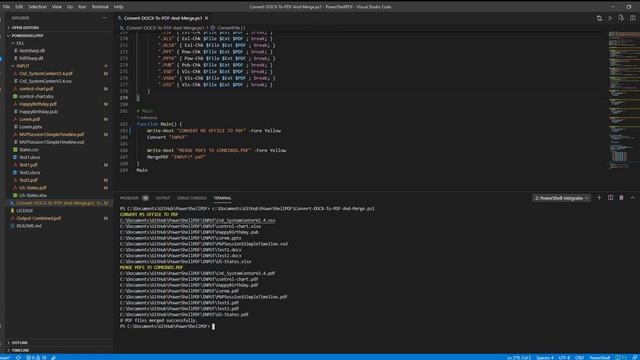The height and width of the screenshot is (360, 640).
Task: Change CRLF line ending in status bar
Action: tap(579, 357)
